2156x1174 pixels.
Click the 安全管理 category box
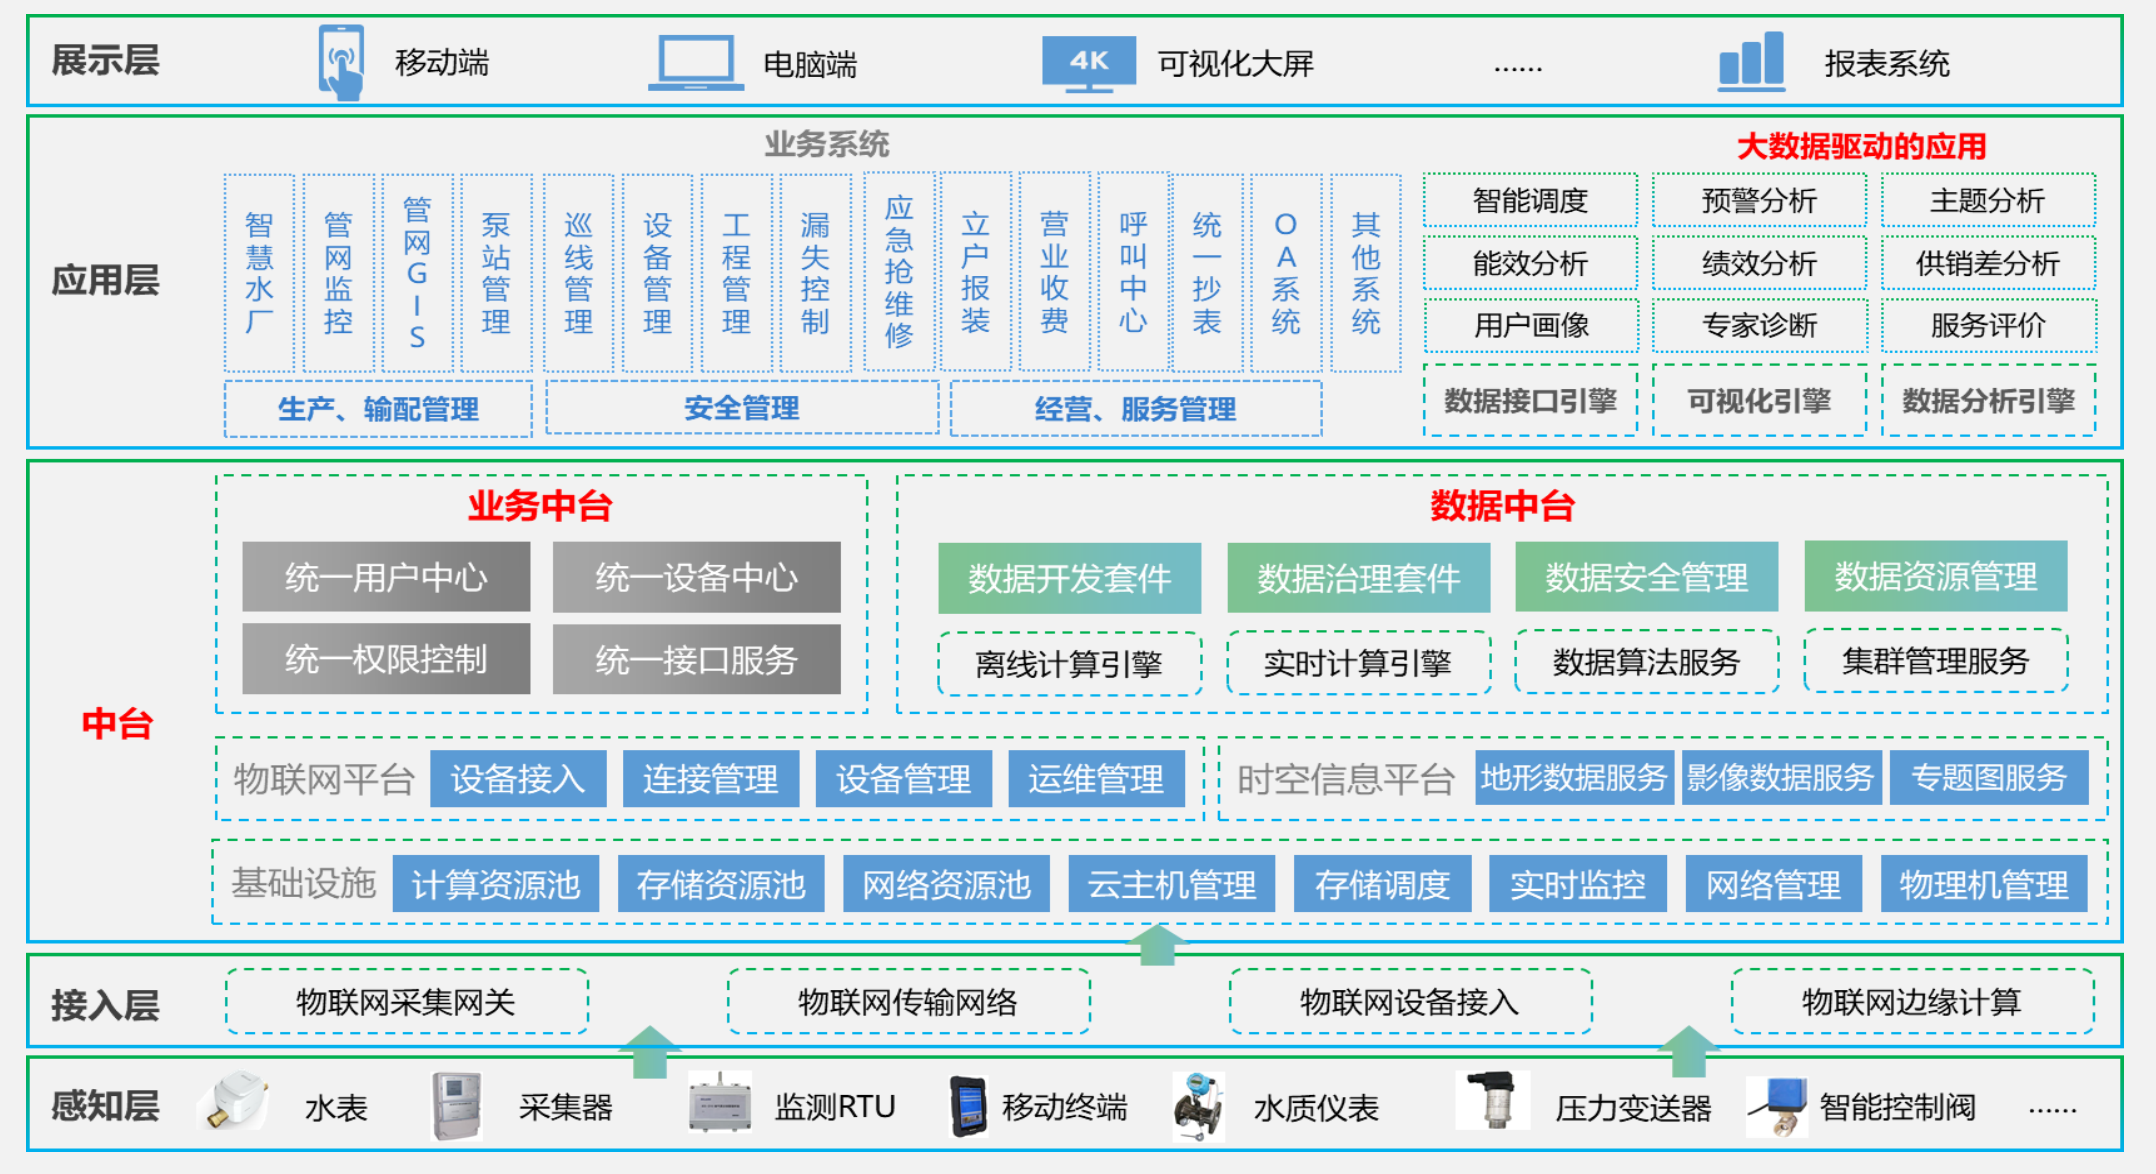tap(742, 407)
